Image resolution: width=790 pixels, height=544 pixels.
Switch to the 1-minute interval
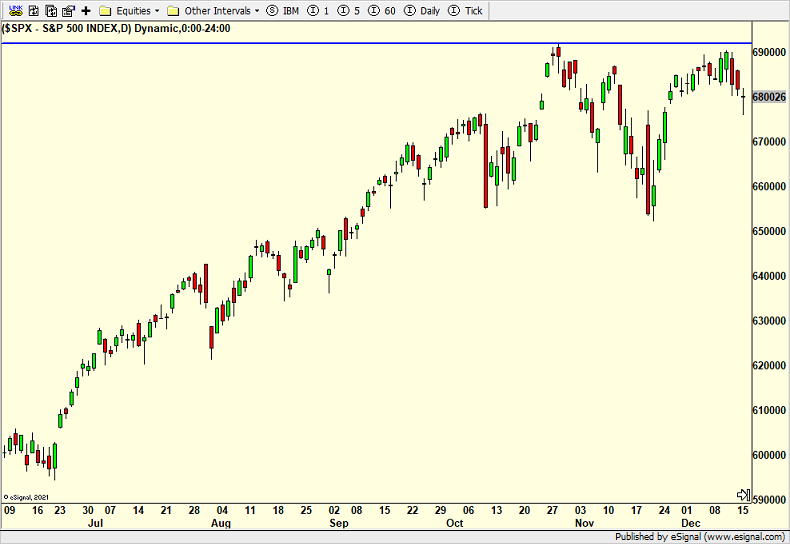(318, 11)
